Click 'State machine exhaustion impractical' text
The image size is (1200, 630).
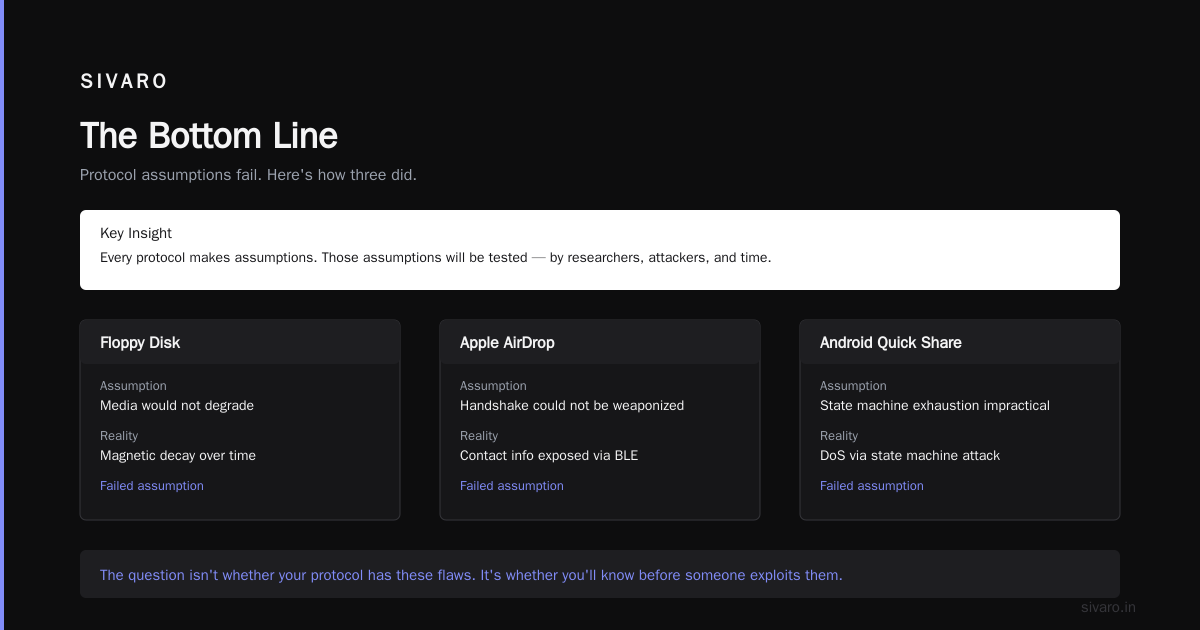tap(935, 406)
